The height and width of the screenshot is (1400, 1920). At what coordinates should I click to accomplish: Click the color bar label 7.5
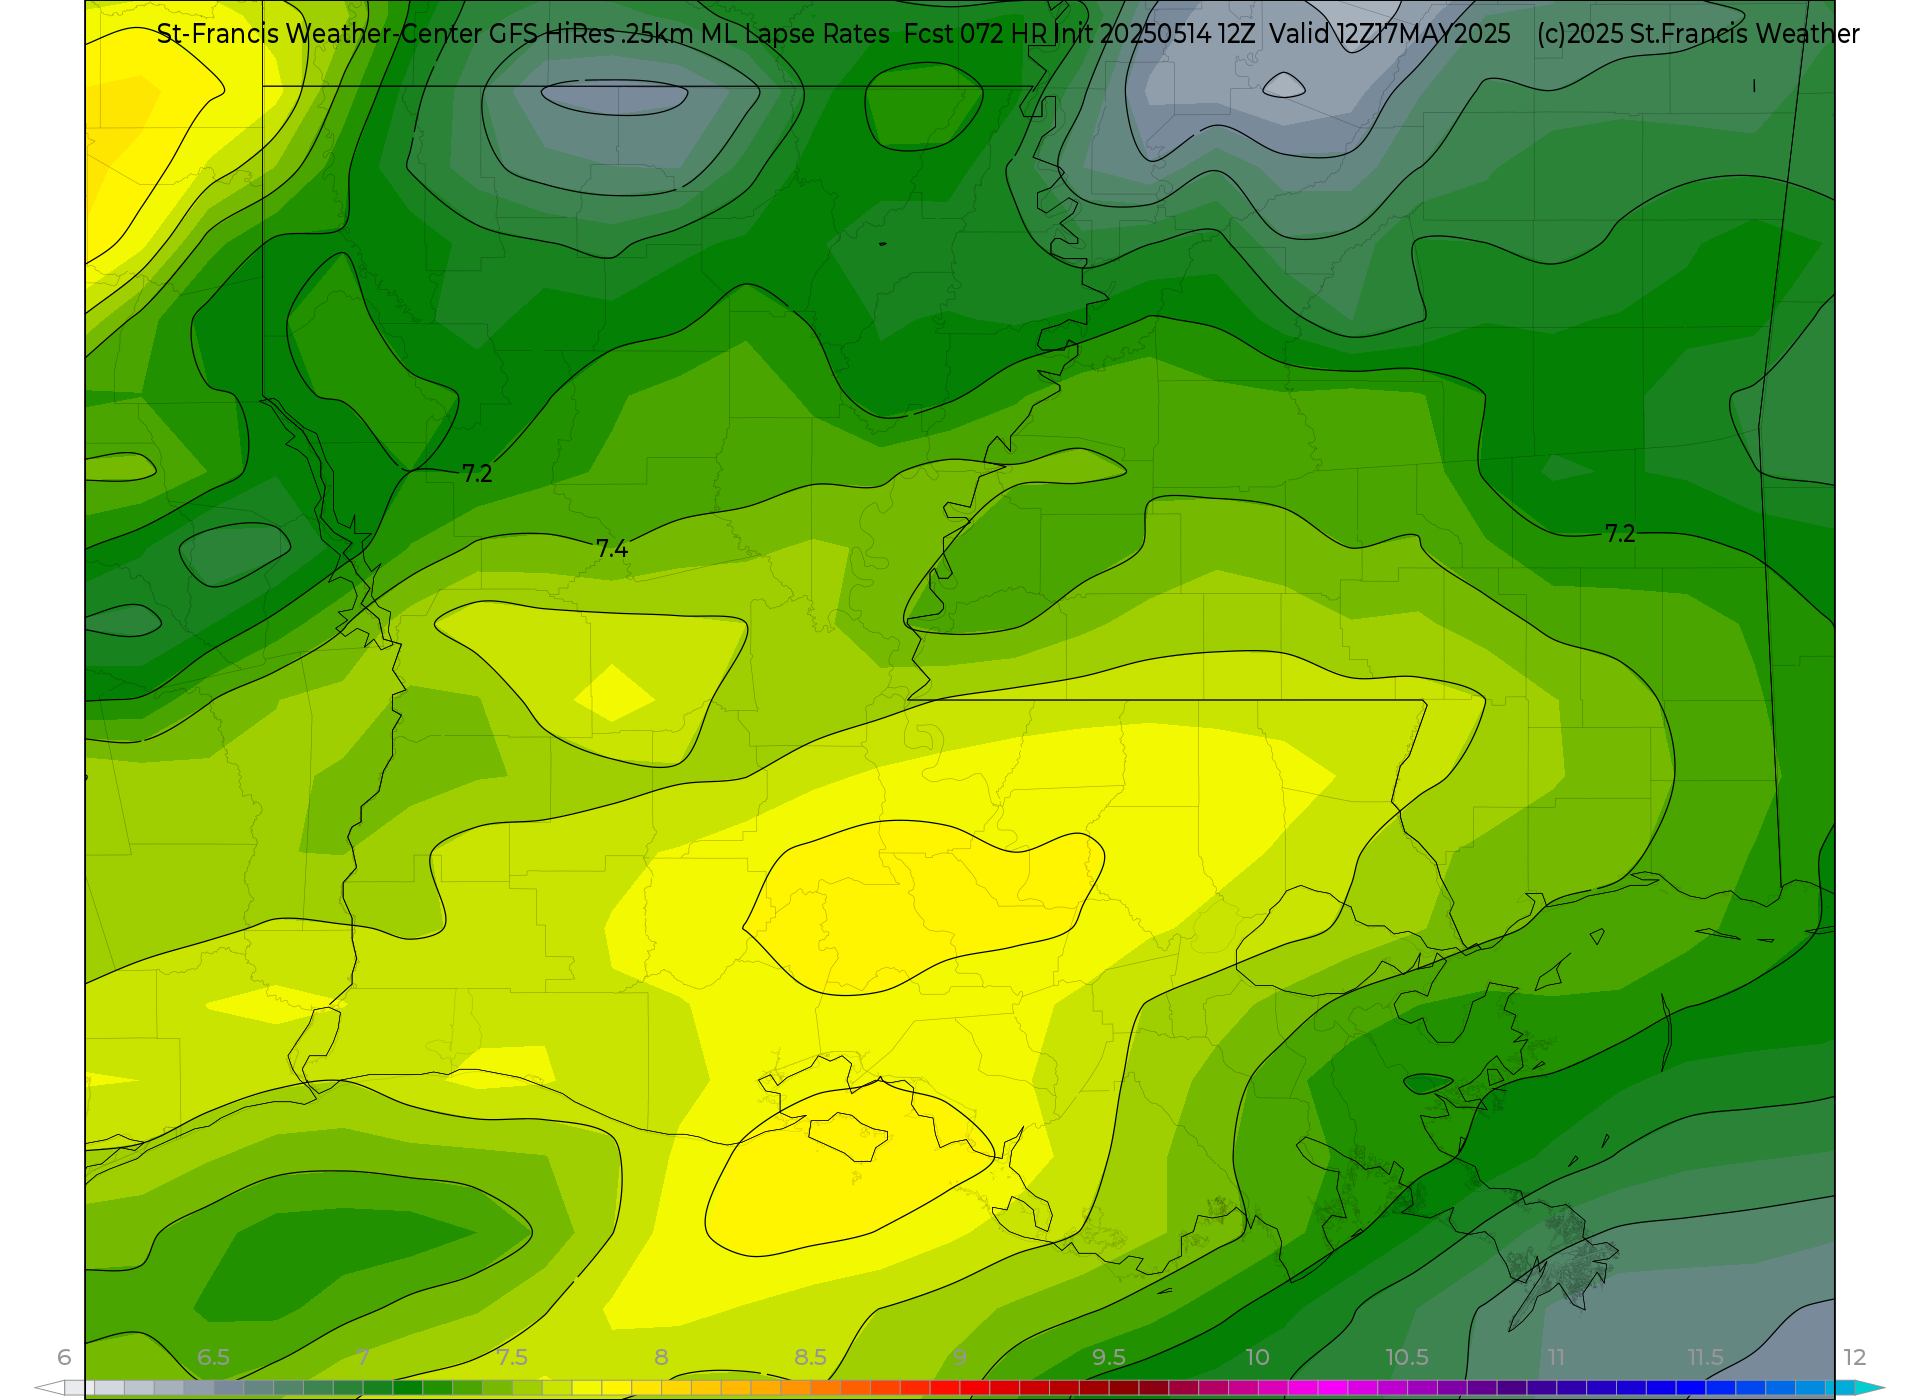pyautogui.click(x=512, y=1357)
